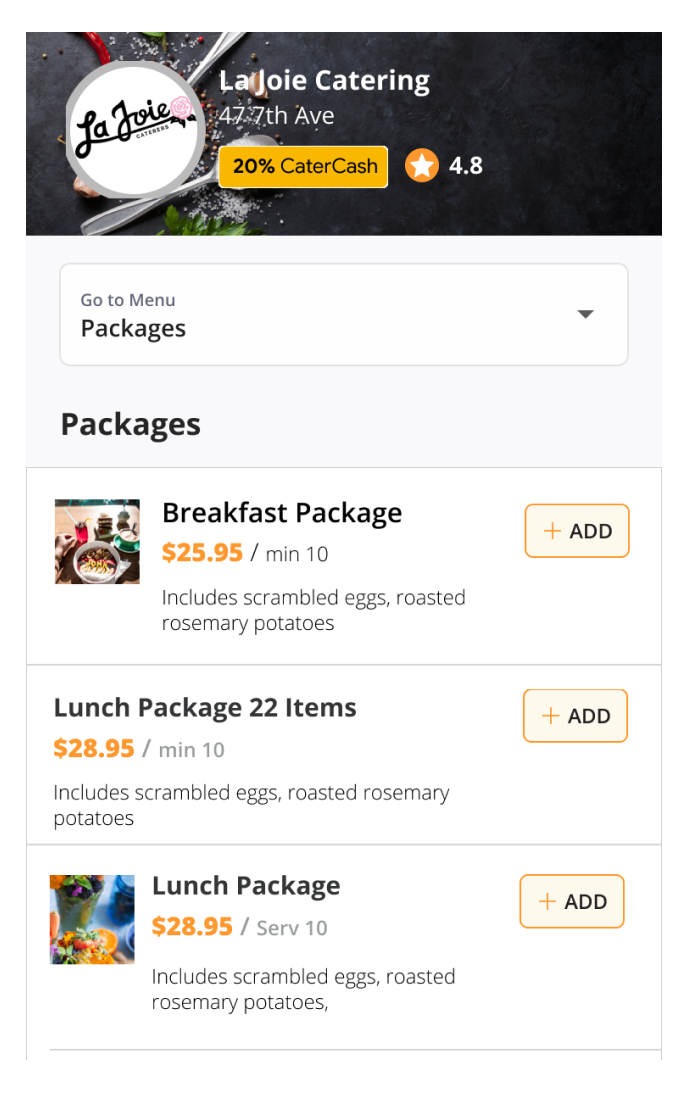Click the plus icon on Breakfast Package ADD
The height and width of the screenshot is (1100, 690).
[x=553, y=530]
